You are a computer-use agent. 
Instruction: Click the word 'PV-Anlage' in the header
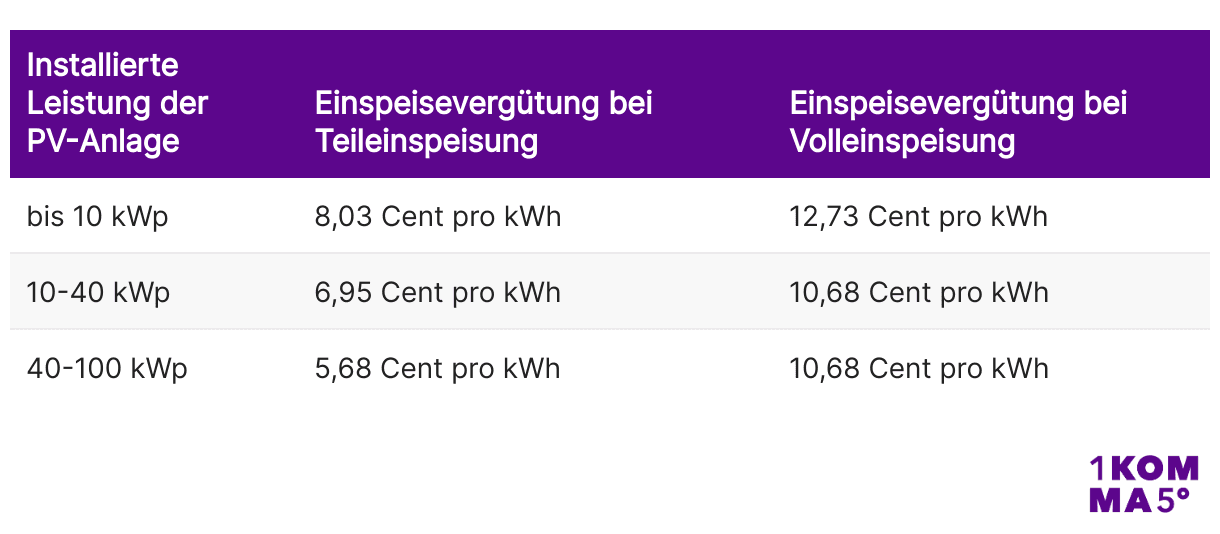[103, 141]
